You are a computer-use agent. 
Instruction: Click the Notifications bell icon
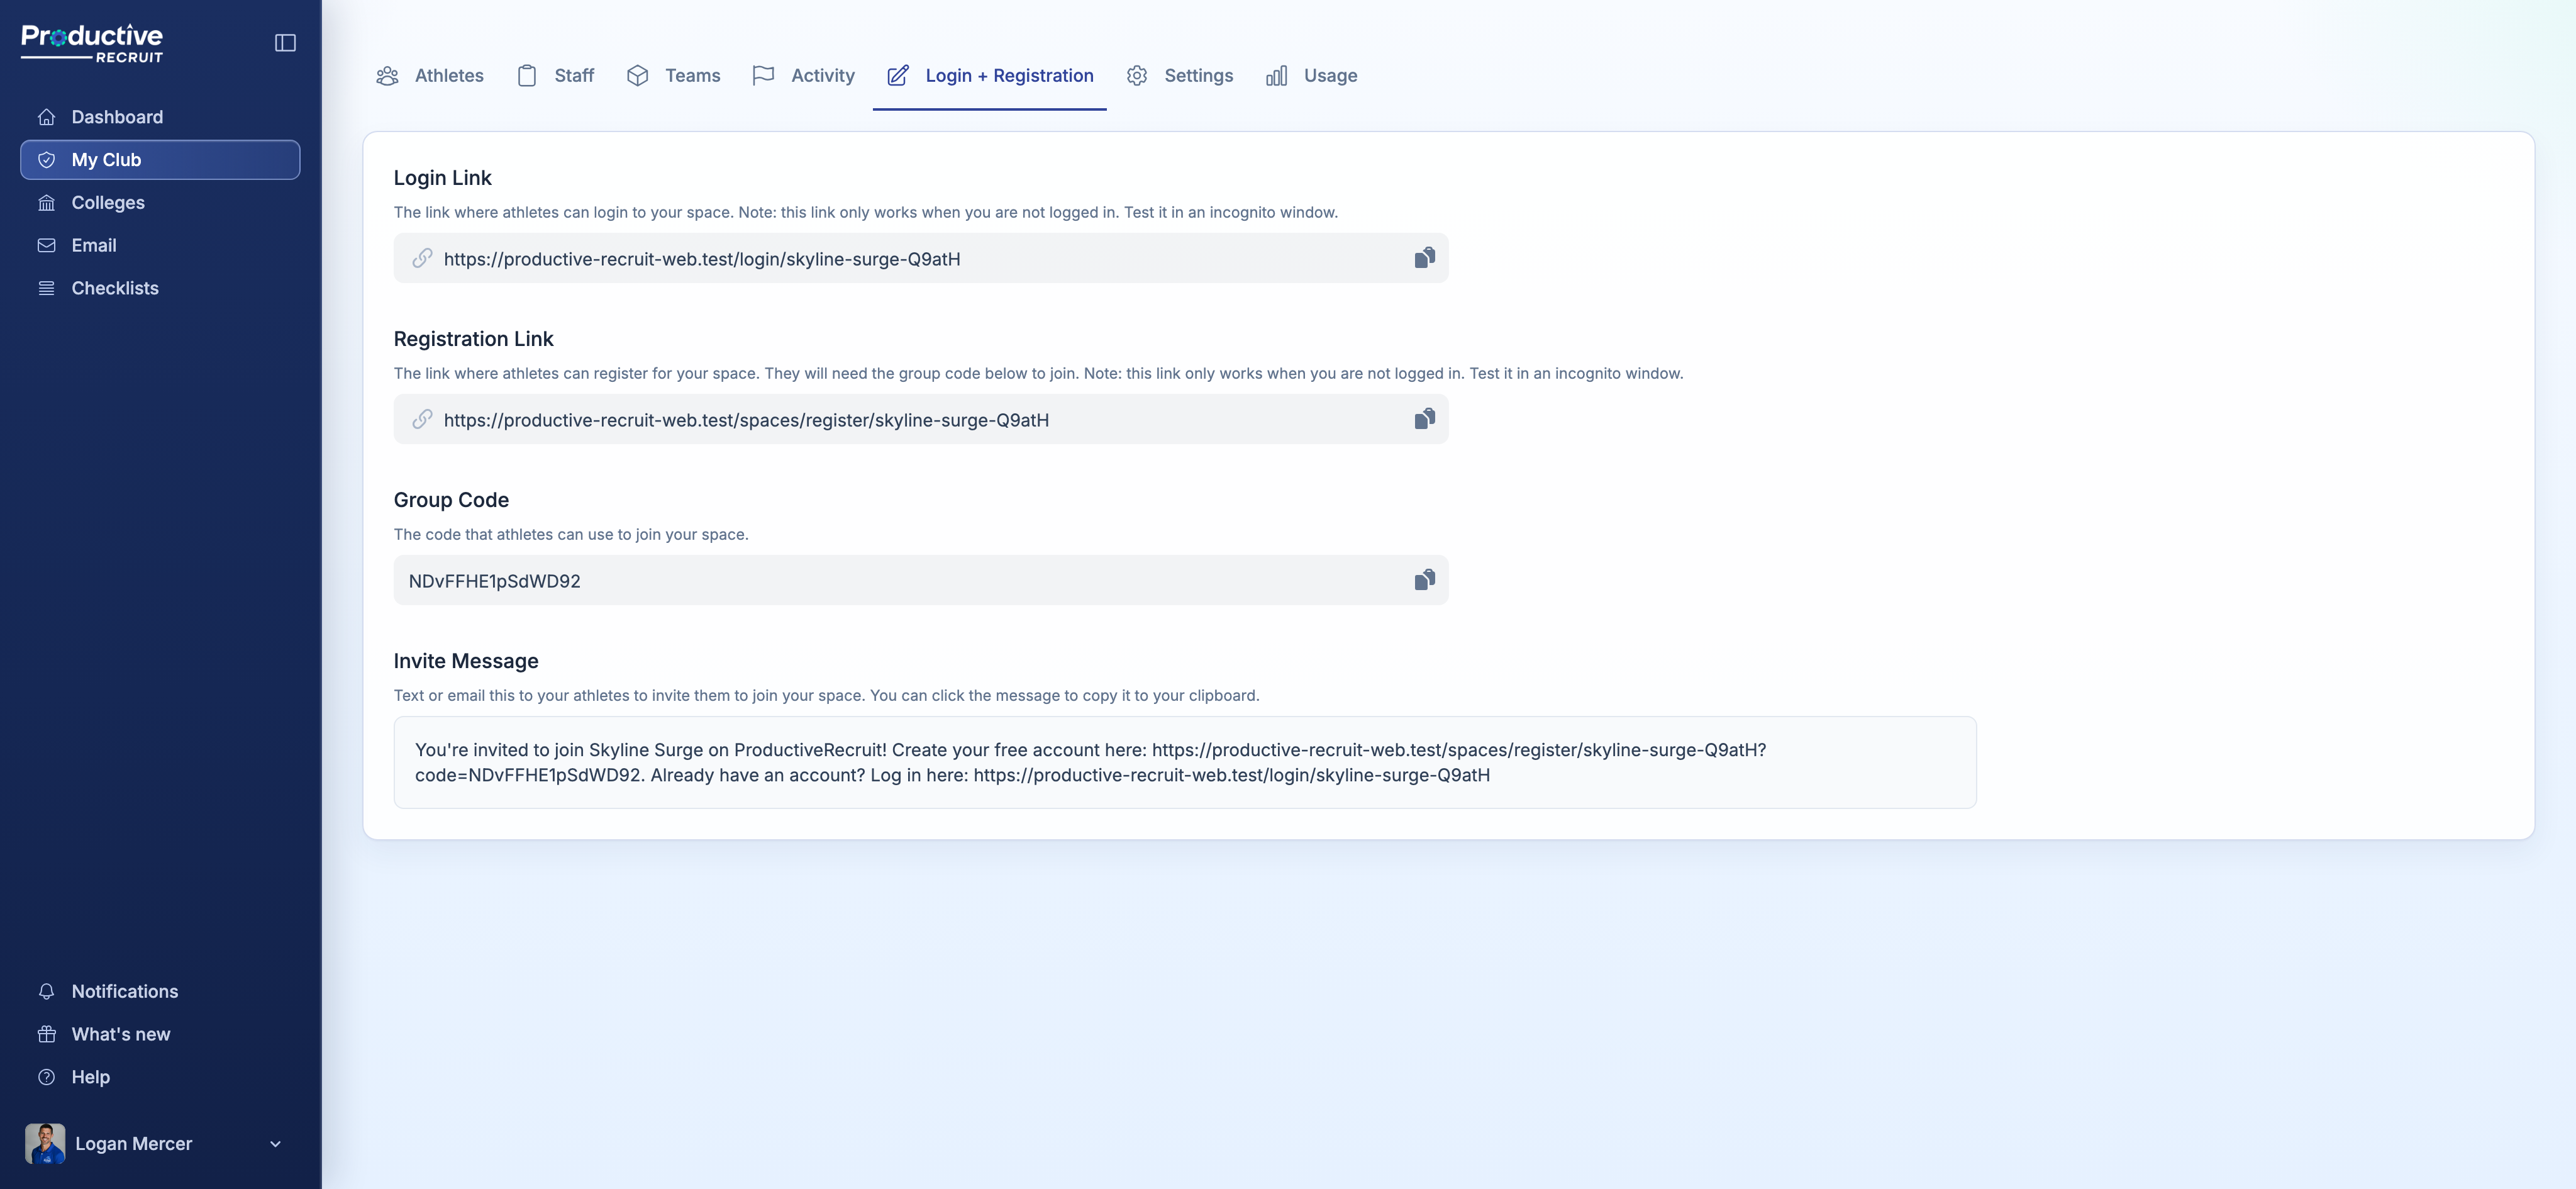(46, 992)
